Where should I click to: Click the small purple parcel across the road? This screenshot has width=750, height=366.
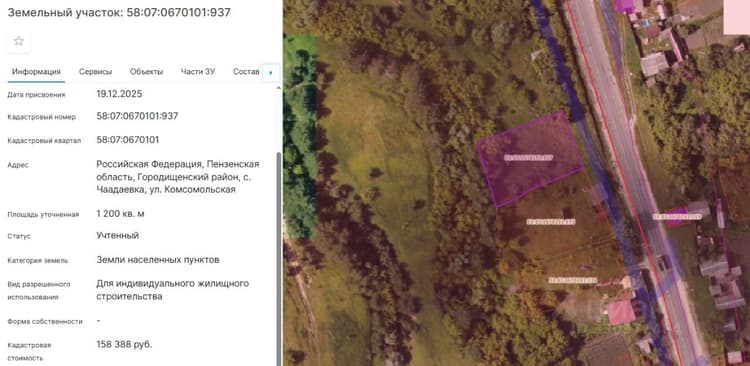tap(677, 216)
